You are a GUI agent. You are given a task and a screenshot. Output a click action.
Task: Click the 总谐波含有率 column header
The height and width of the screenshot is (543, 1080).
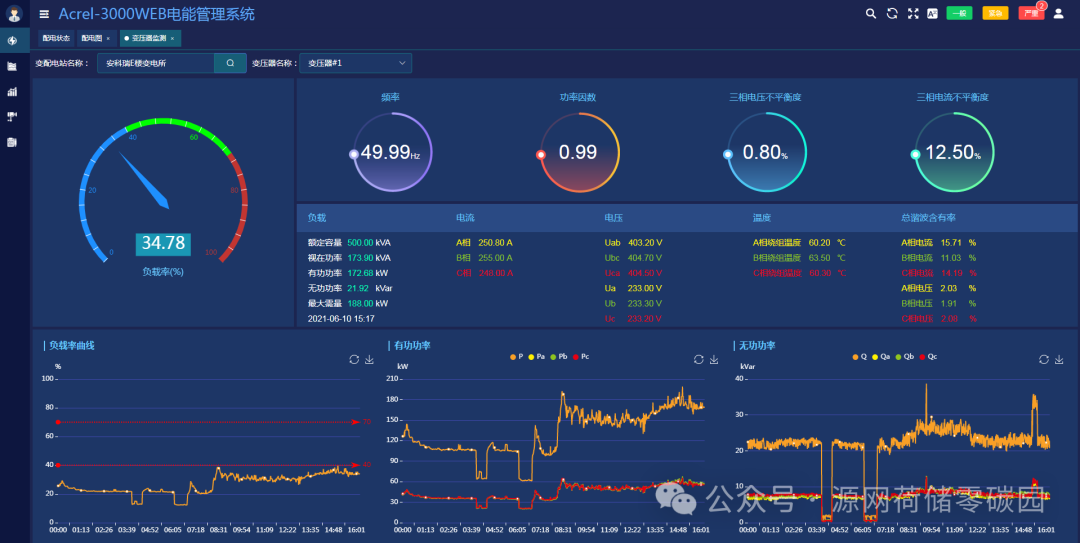[x=928, y=218]
